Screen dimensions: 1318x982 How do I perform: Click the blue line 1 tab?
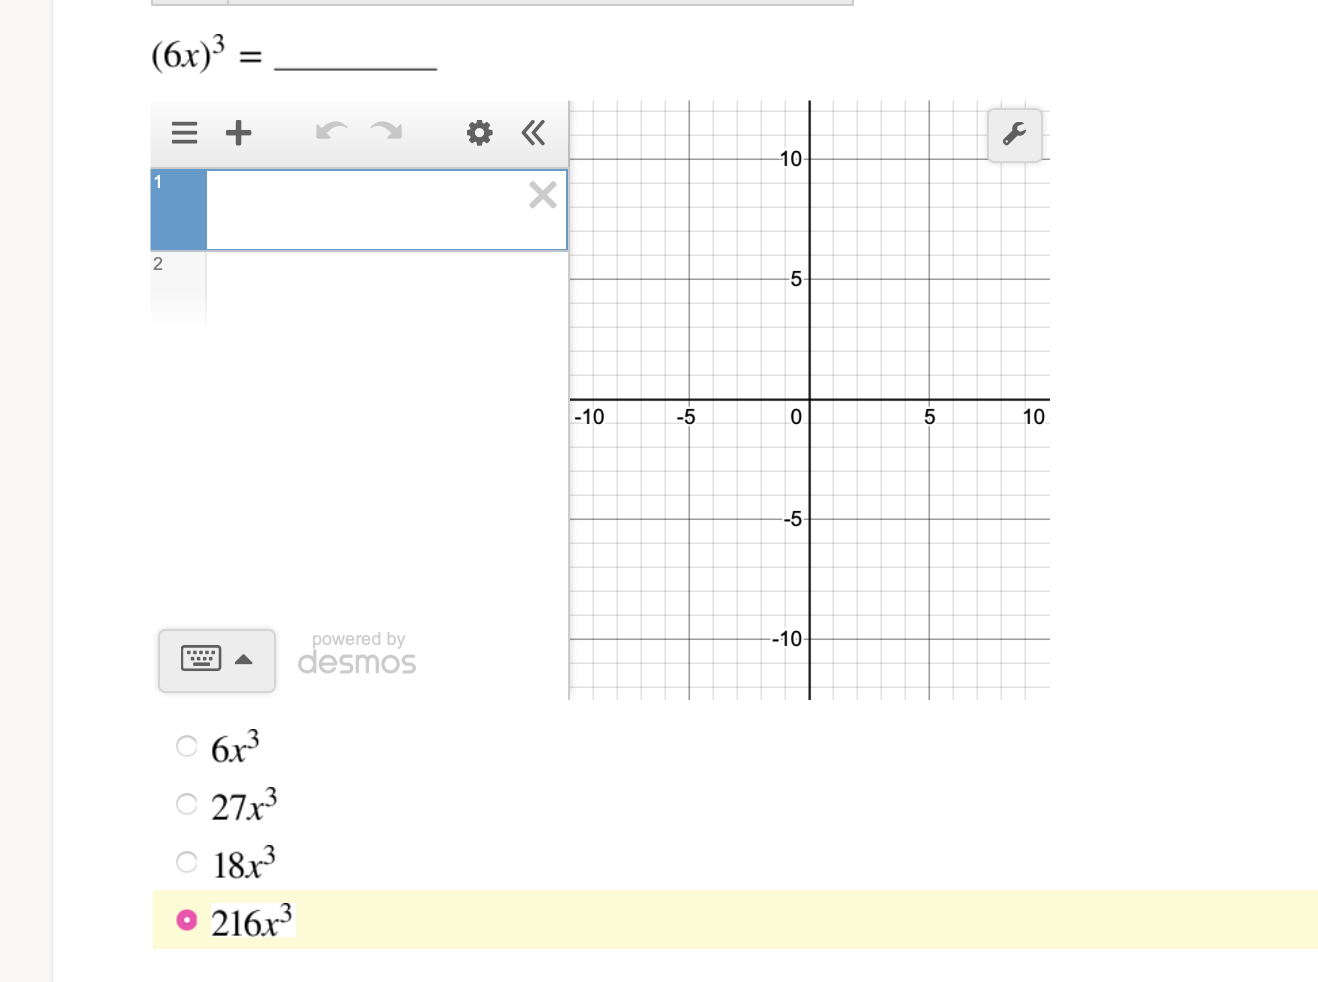tap(179, 210)
